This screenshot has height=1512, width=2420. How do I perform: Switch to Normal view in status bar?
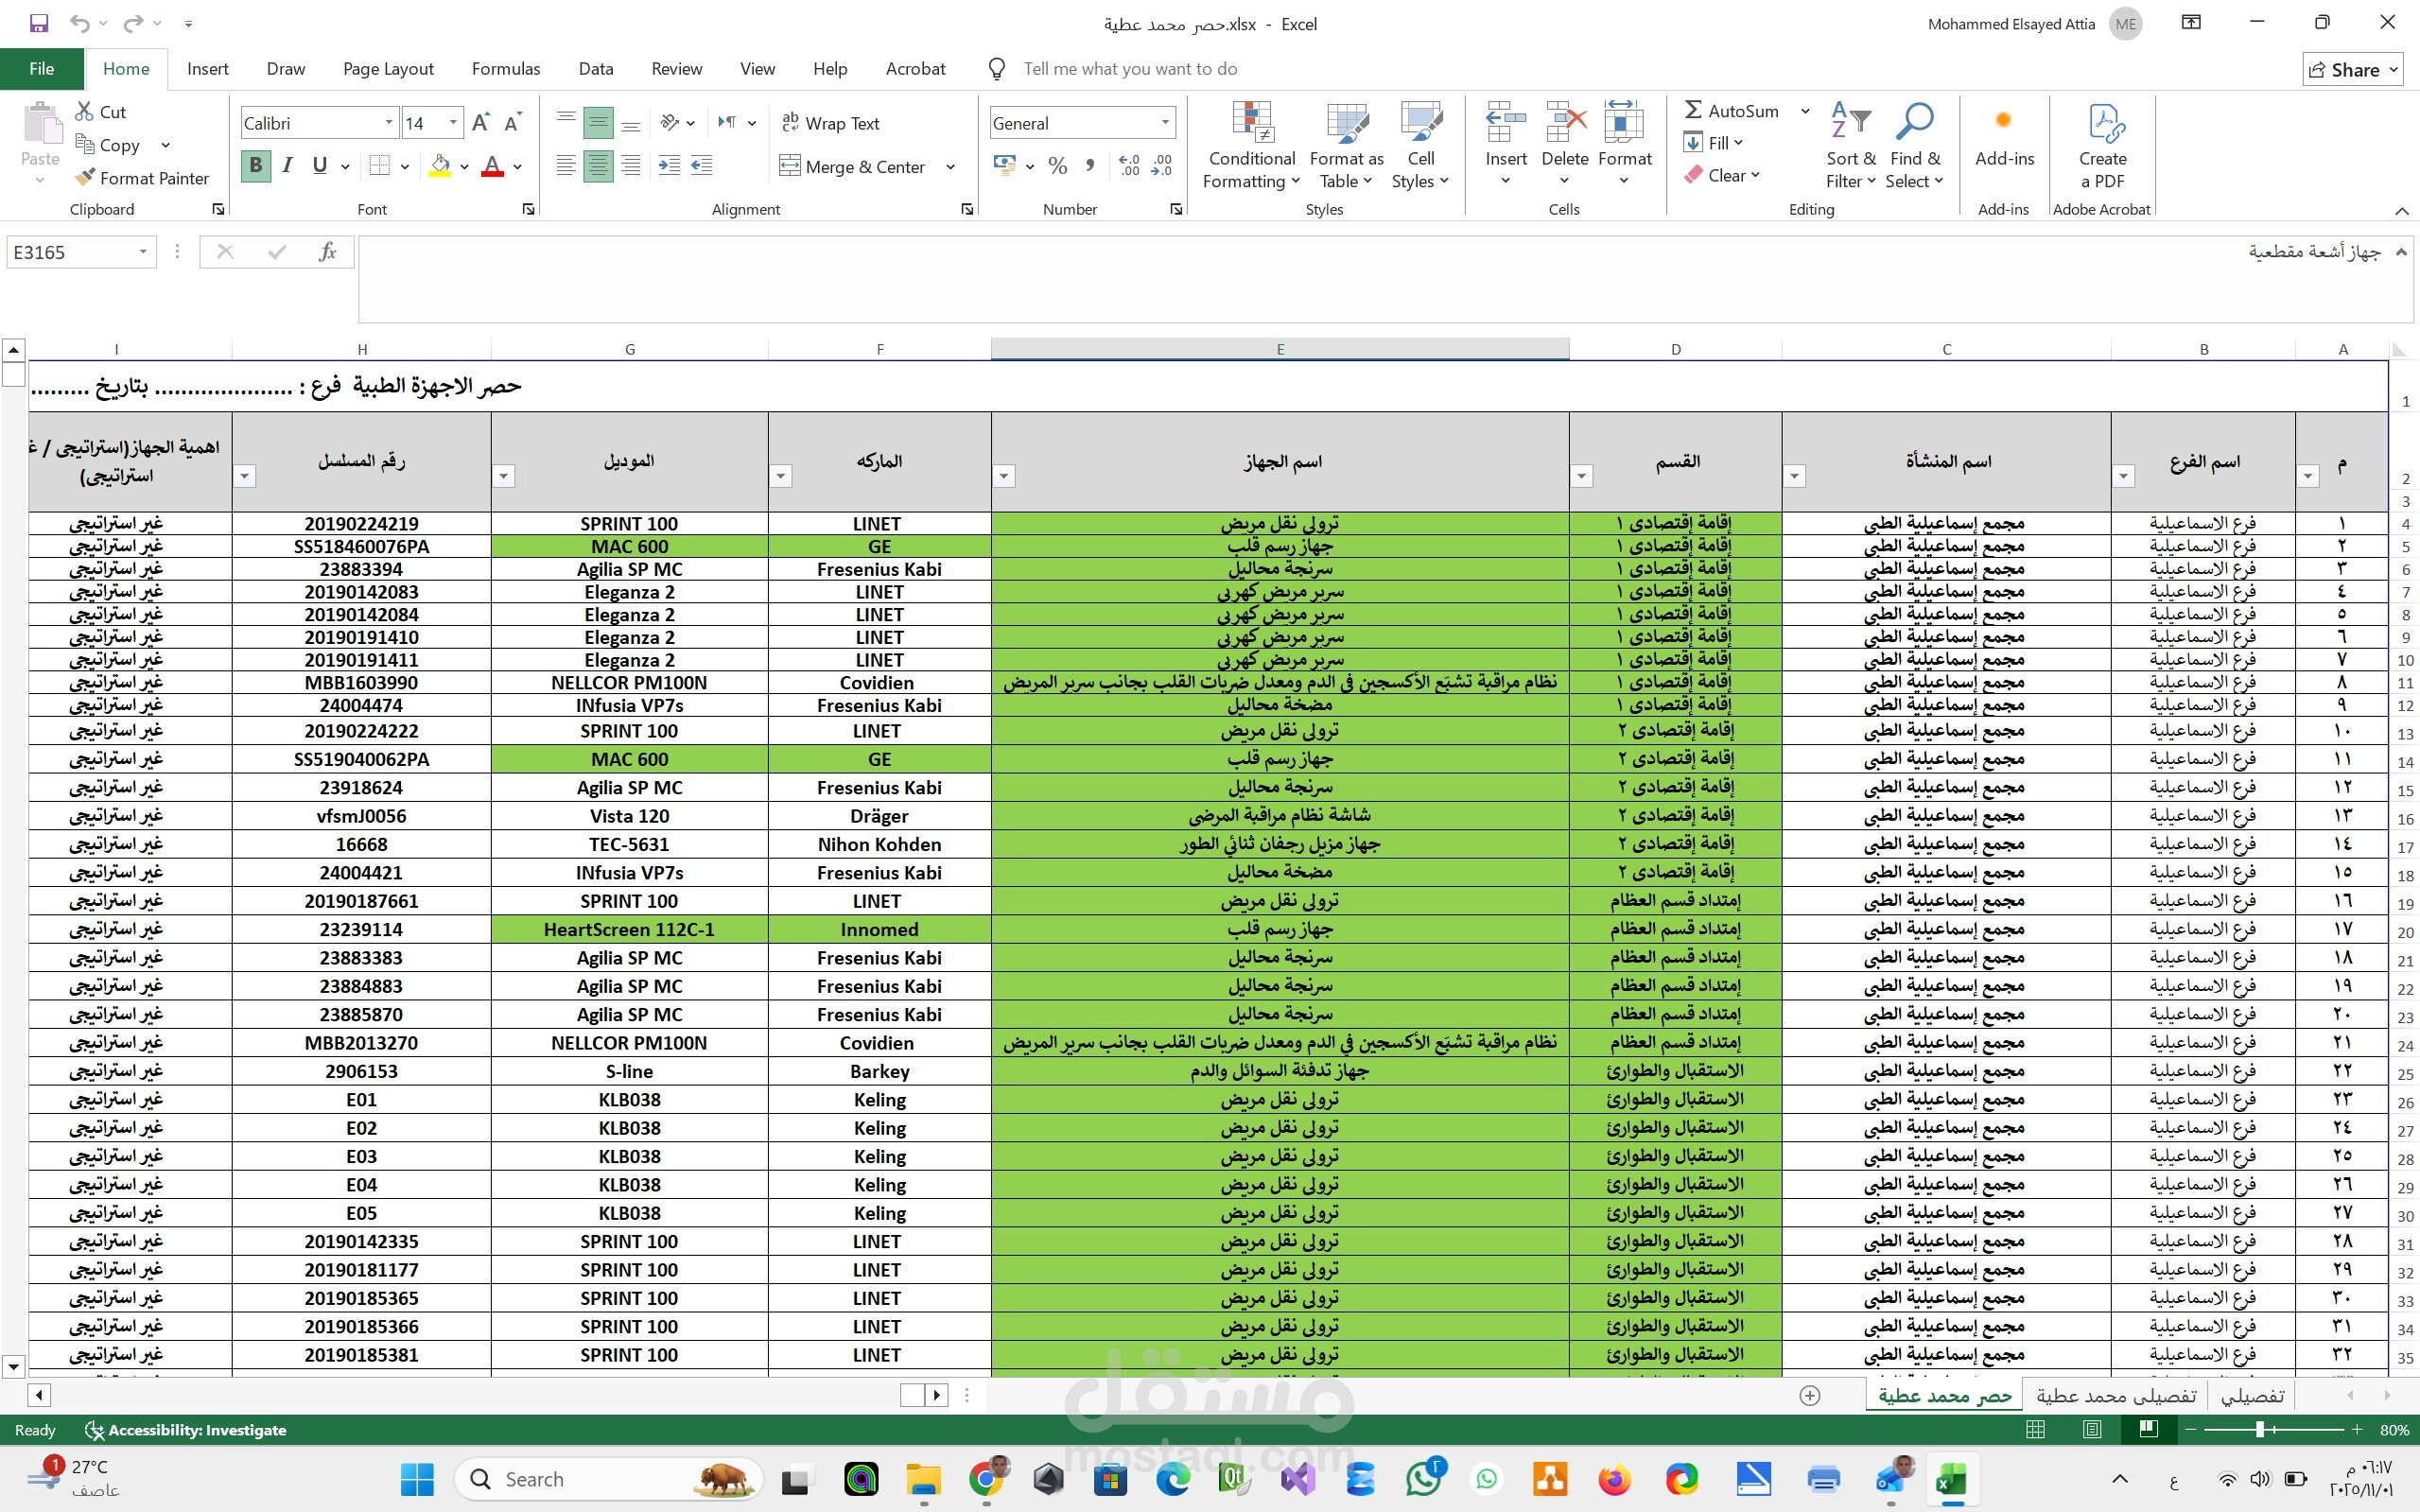point(2035,1430)
